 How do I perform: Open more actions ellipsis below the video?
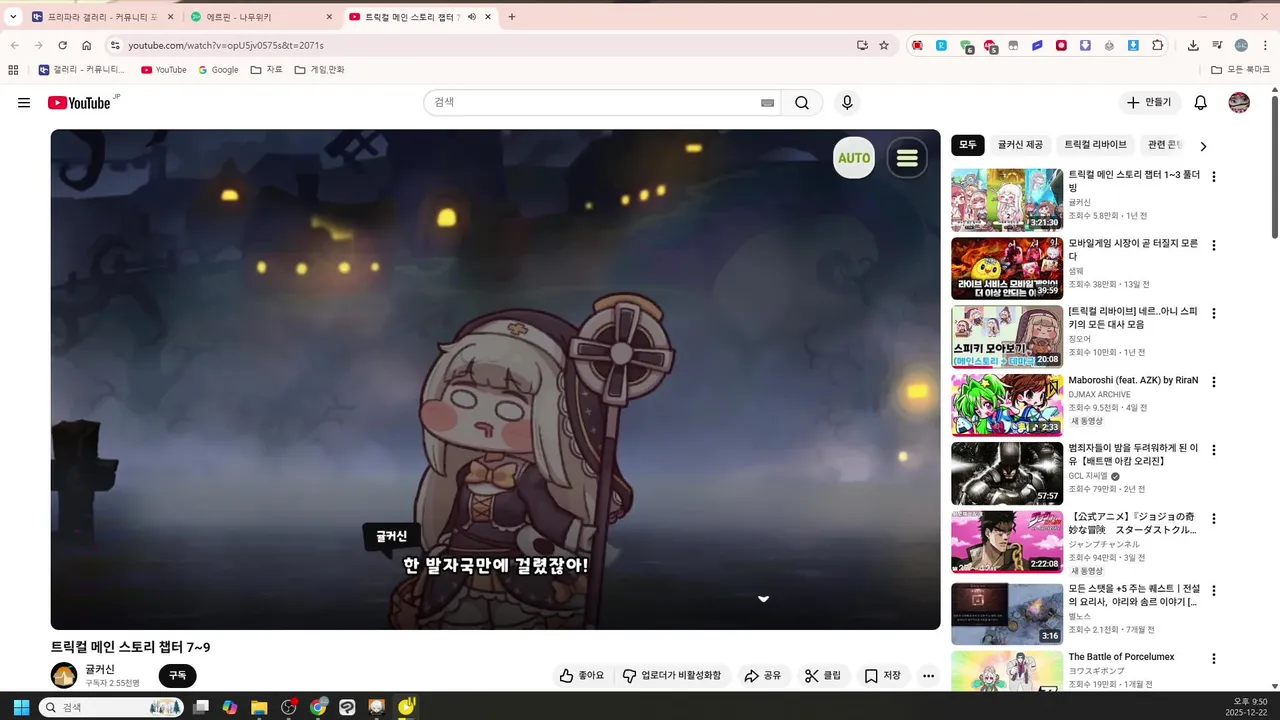pyautogui.click(x=928, y=676)
